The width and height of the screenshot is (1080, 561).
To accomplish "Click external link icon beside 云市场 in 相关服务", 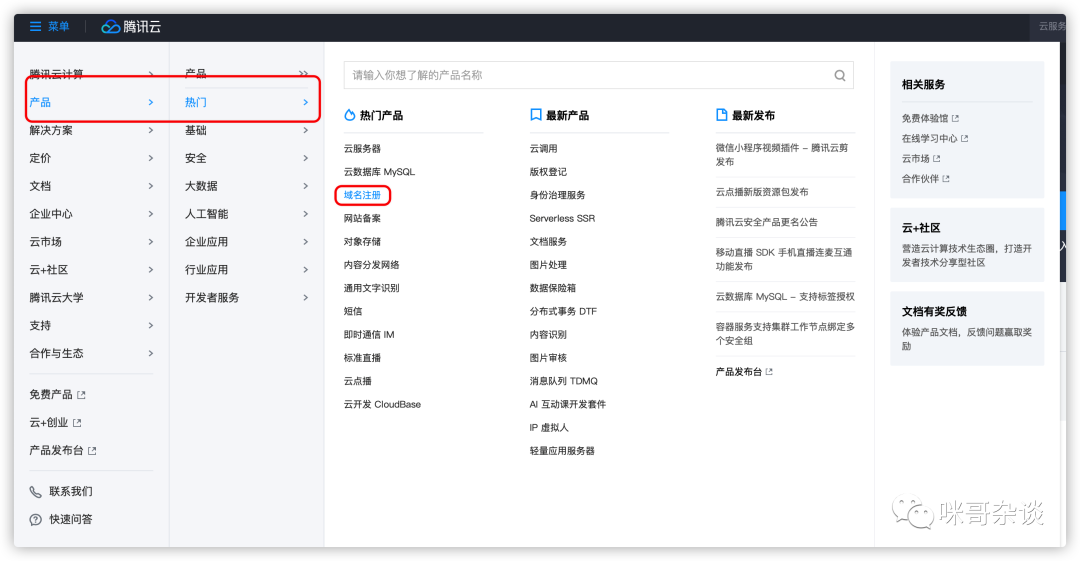I will 937,159.
